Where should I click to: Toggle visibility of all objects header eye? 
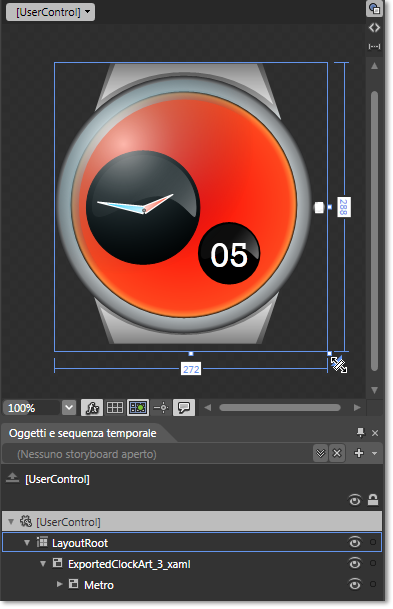[354, 500]
